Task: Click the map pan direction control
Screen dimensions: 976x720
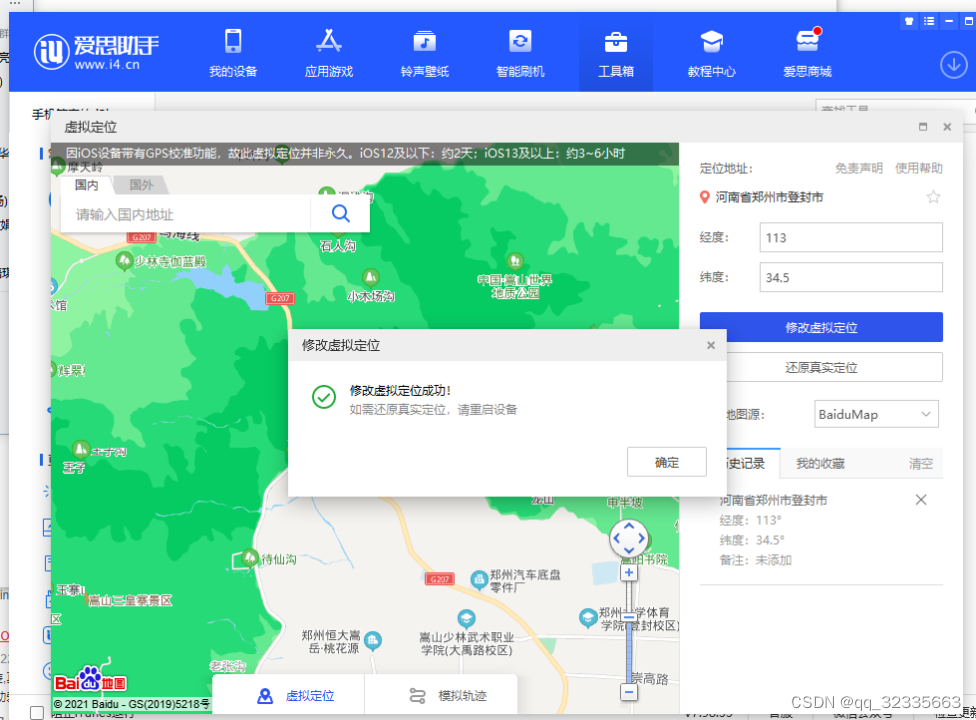Action: [x=629, y=538]
